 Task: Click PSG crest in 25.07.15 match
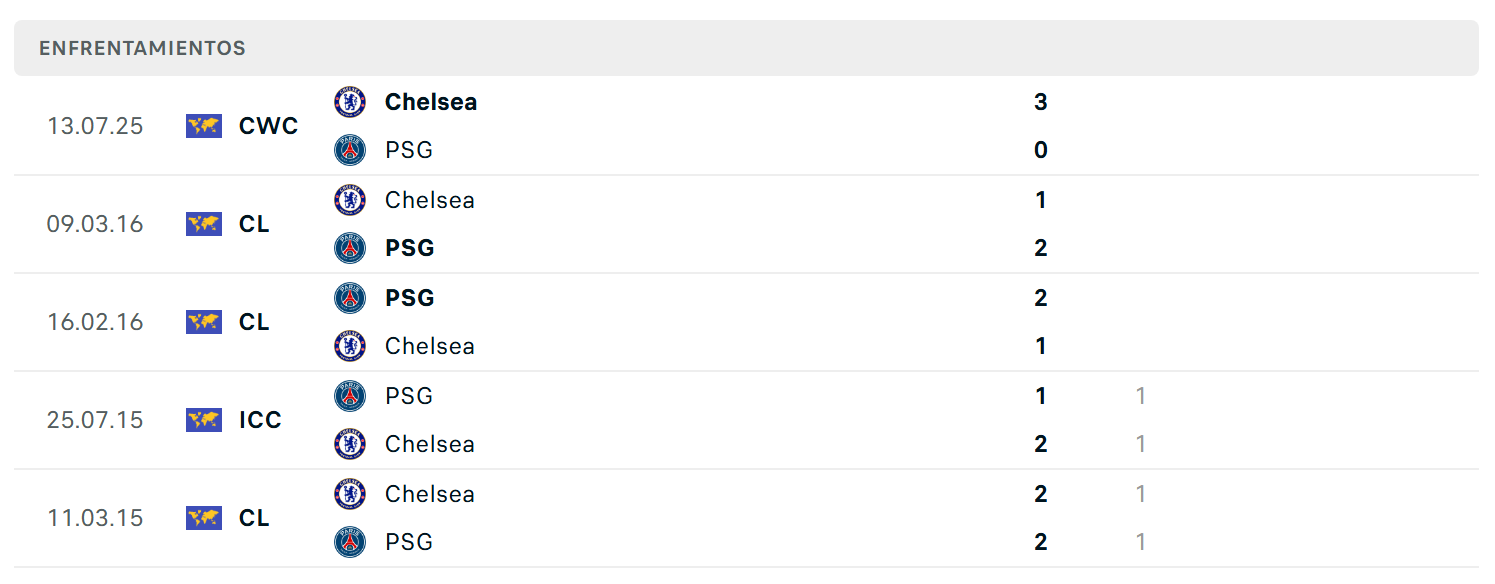click(350, 396)
